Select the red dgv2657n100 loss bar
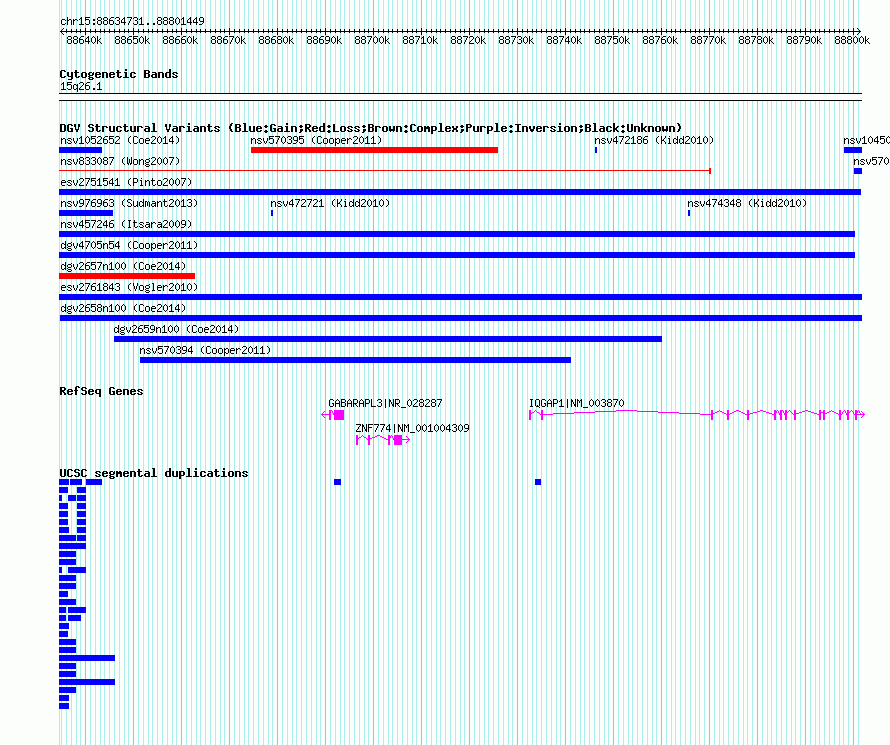This screenshot has width=890, height=745. [x=127, y=276]
